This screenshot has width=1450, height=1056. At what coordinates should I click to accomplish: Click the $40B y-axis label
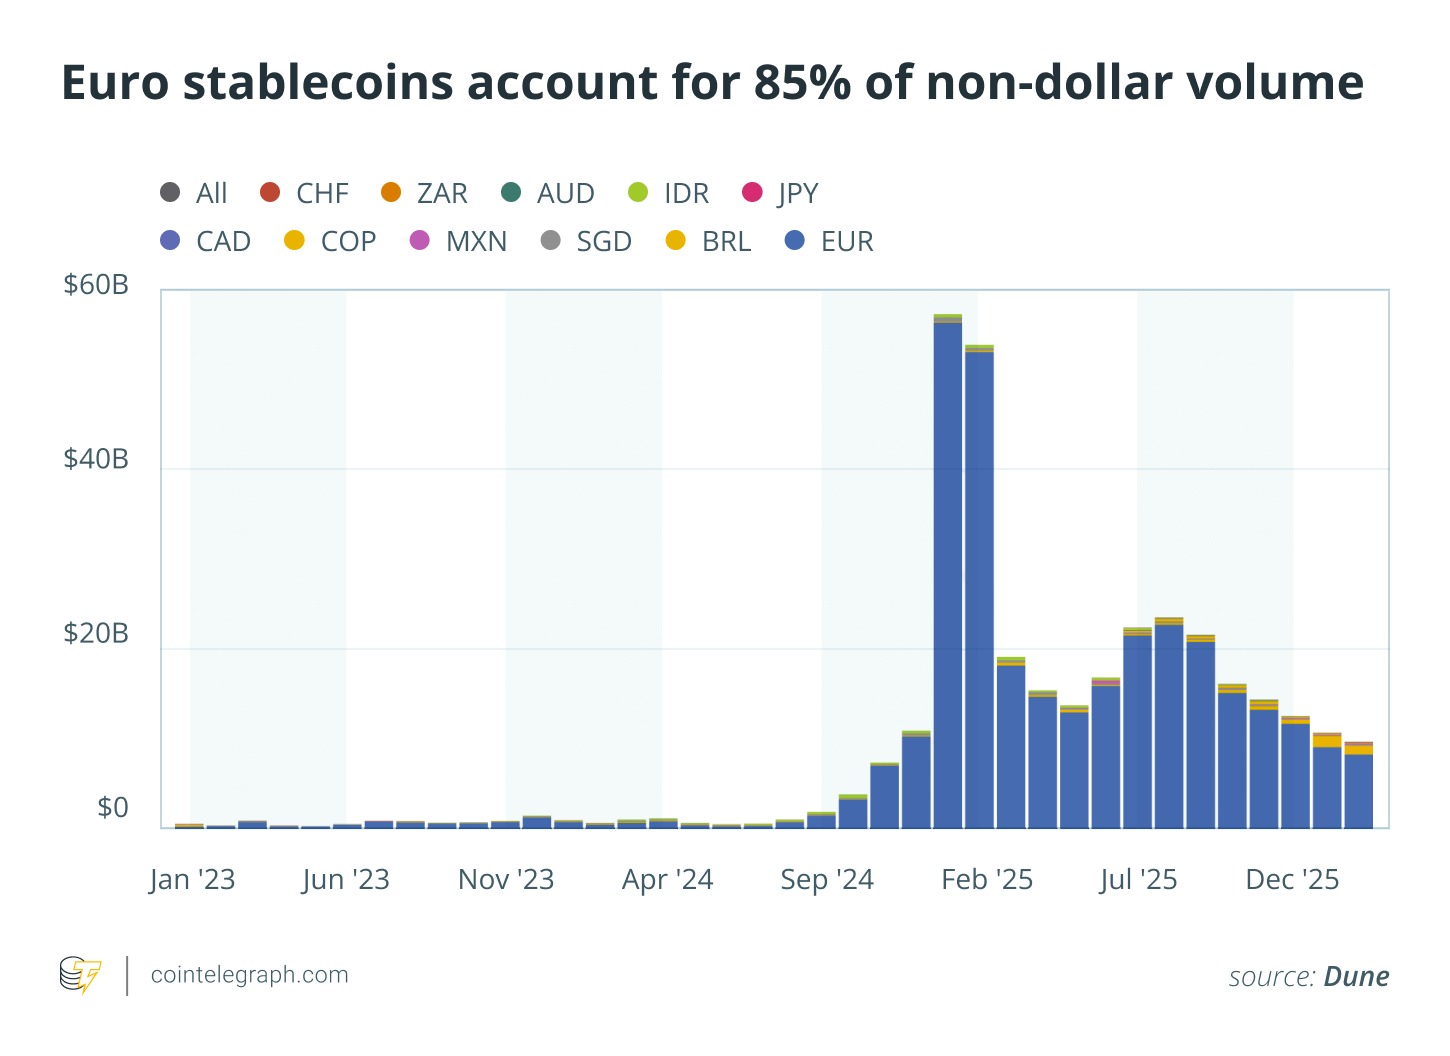[96, 459]
